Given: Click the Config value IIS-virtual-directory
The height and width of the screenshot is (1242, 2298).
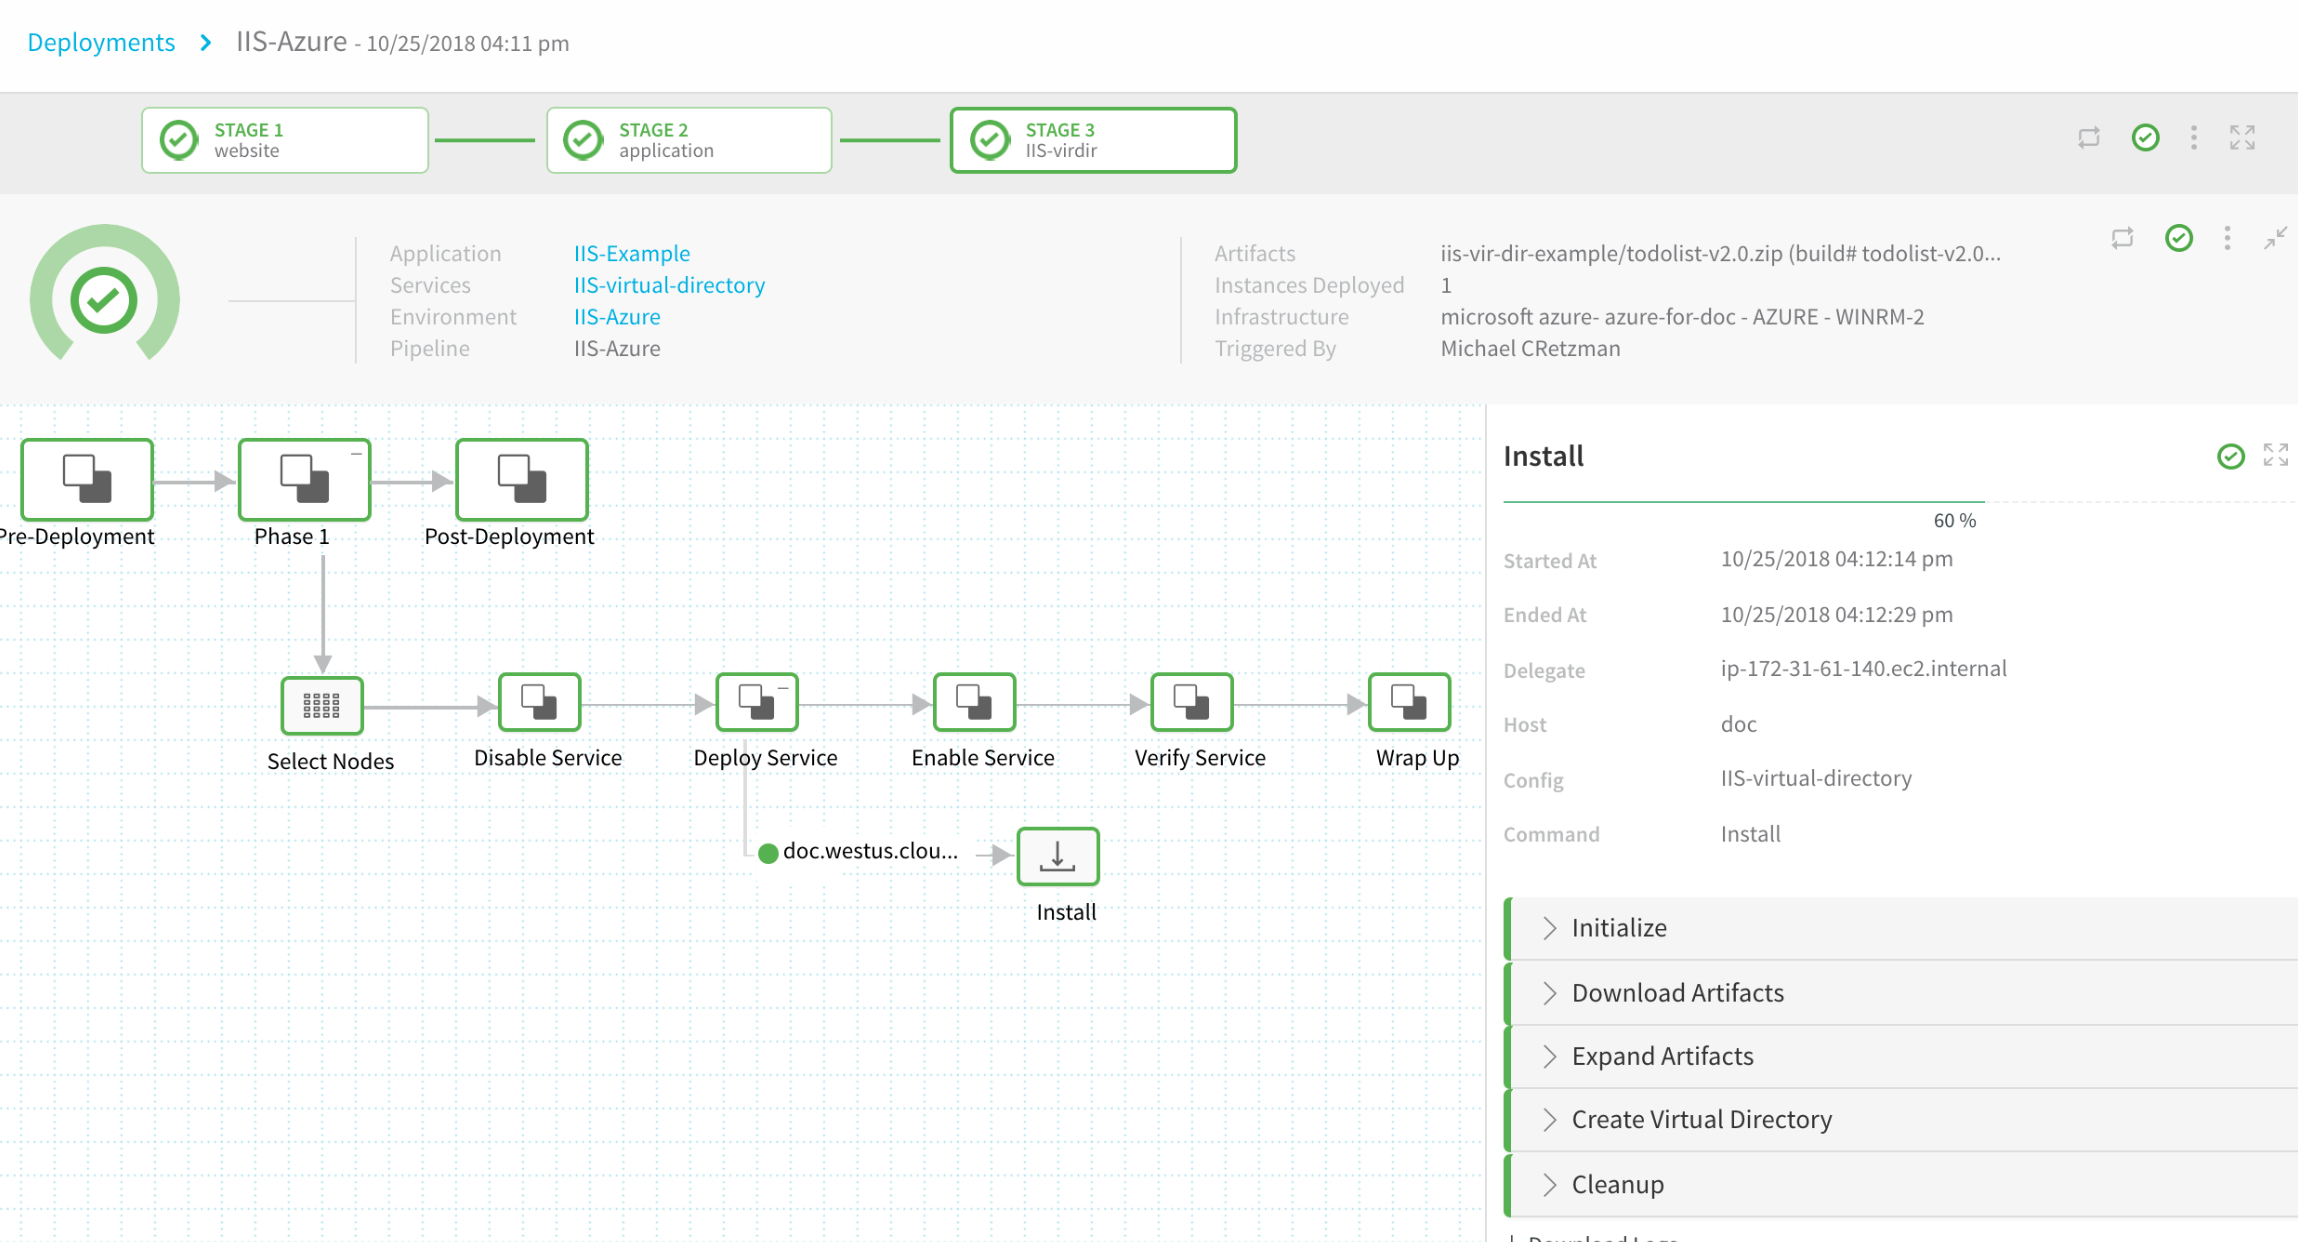Looking at the screenshot, I should coord(1816,778).
